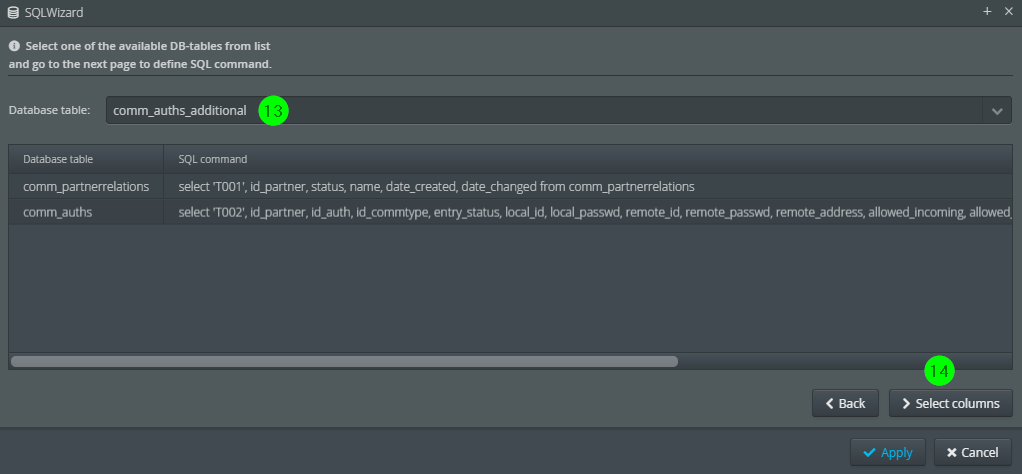Click the green marker numbered 13
Viewport: 1022px width, 474px height.
[274, 111]
